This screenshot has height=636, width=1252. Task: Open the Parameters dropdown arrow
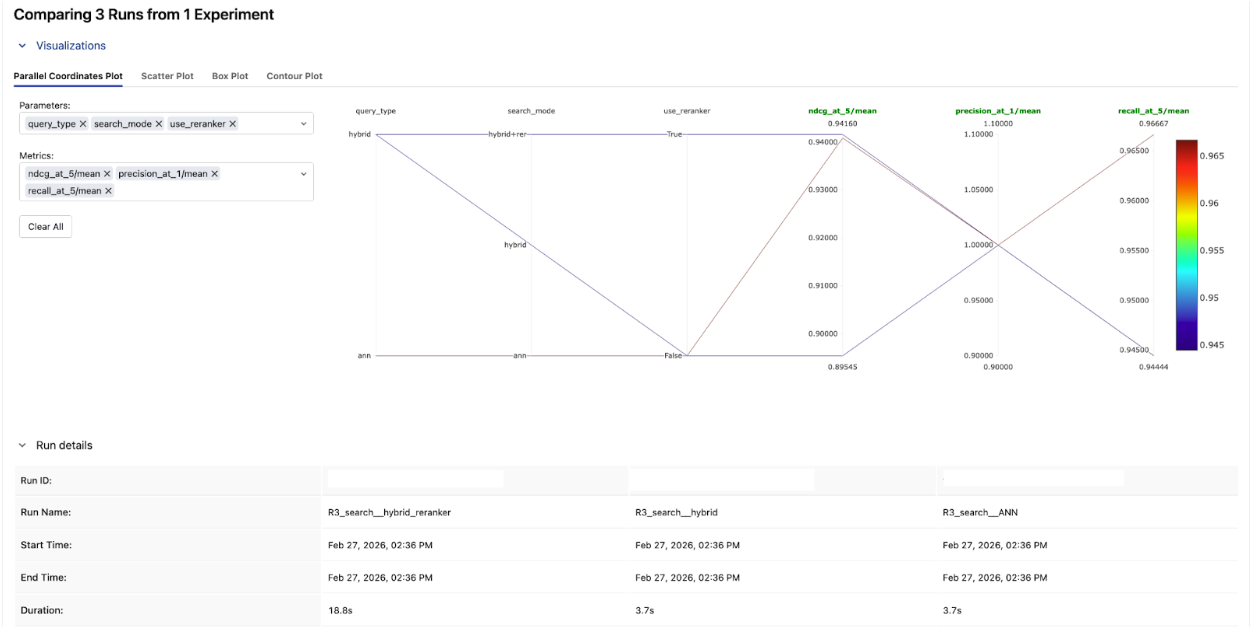(303, 124)
